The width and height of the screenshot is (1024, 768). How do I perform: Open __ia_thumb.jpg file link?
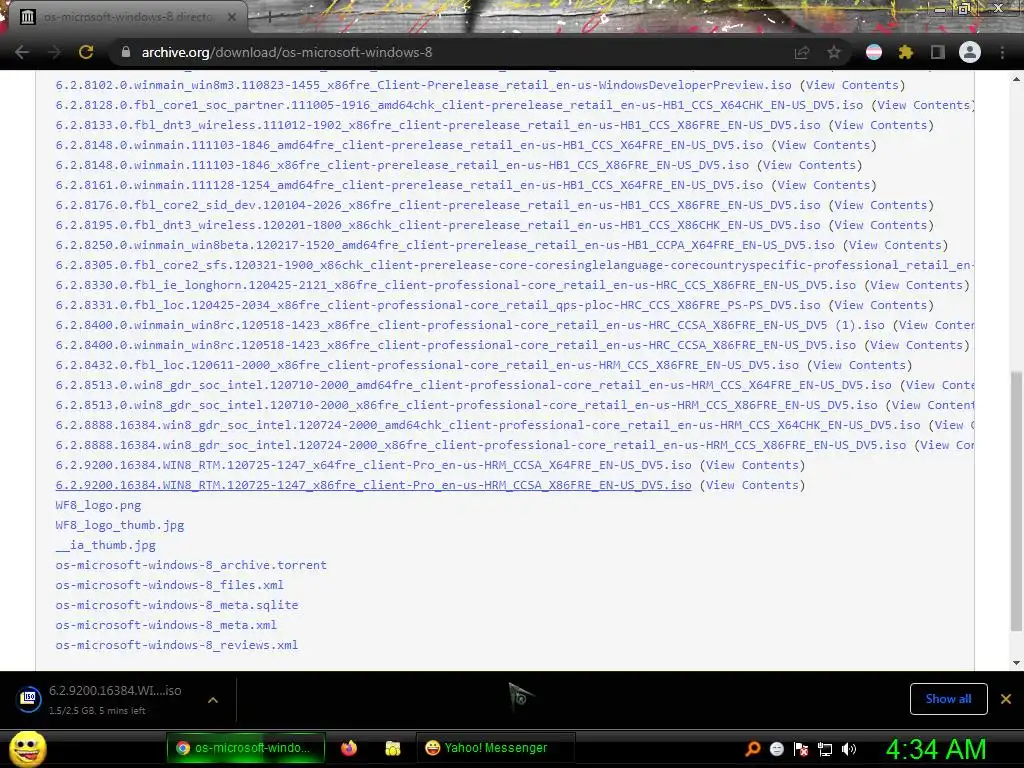point(105,545)
